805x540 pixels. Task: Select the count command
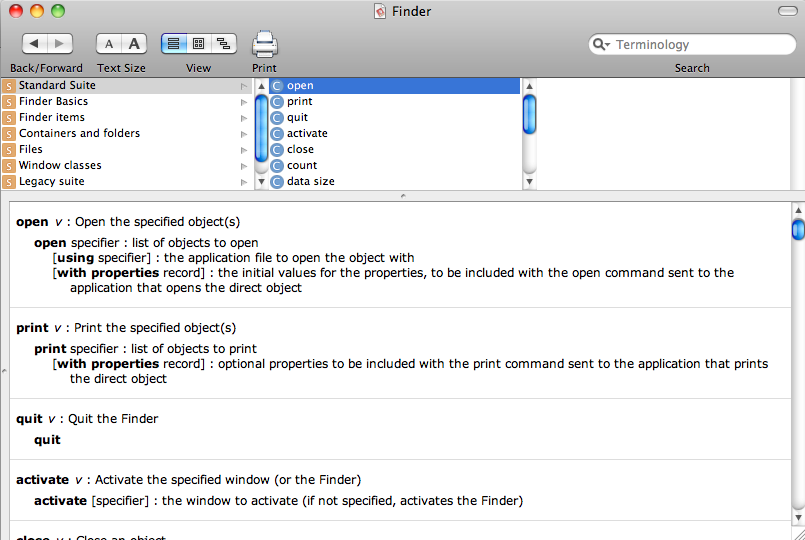(394, 165)
